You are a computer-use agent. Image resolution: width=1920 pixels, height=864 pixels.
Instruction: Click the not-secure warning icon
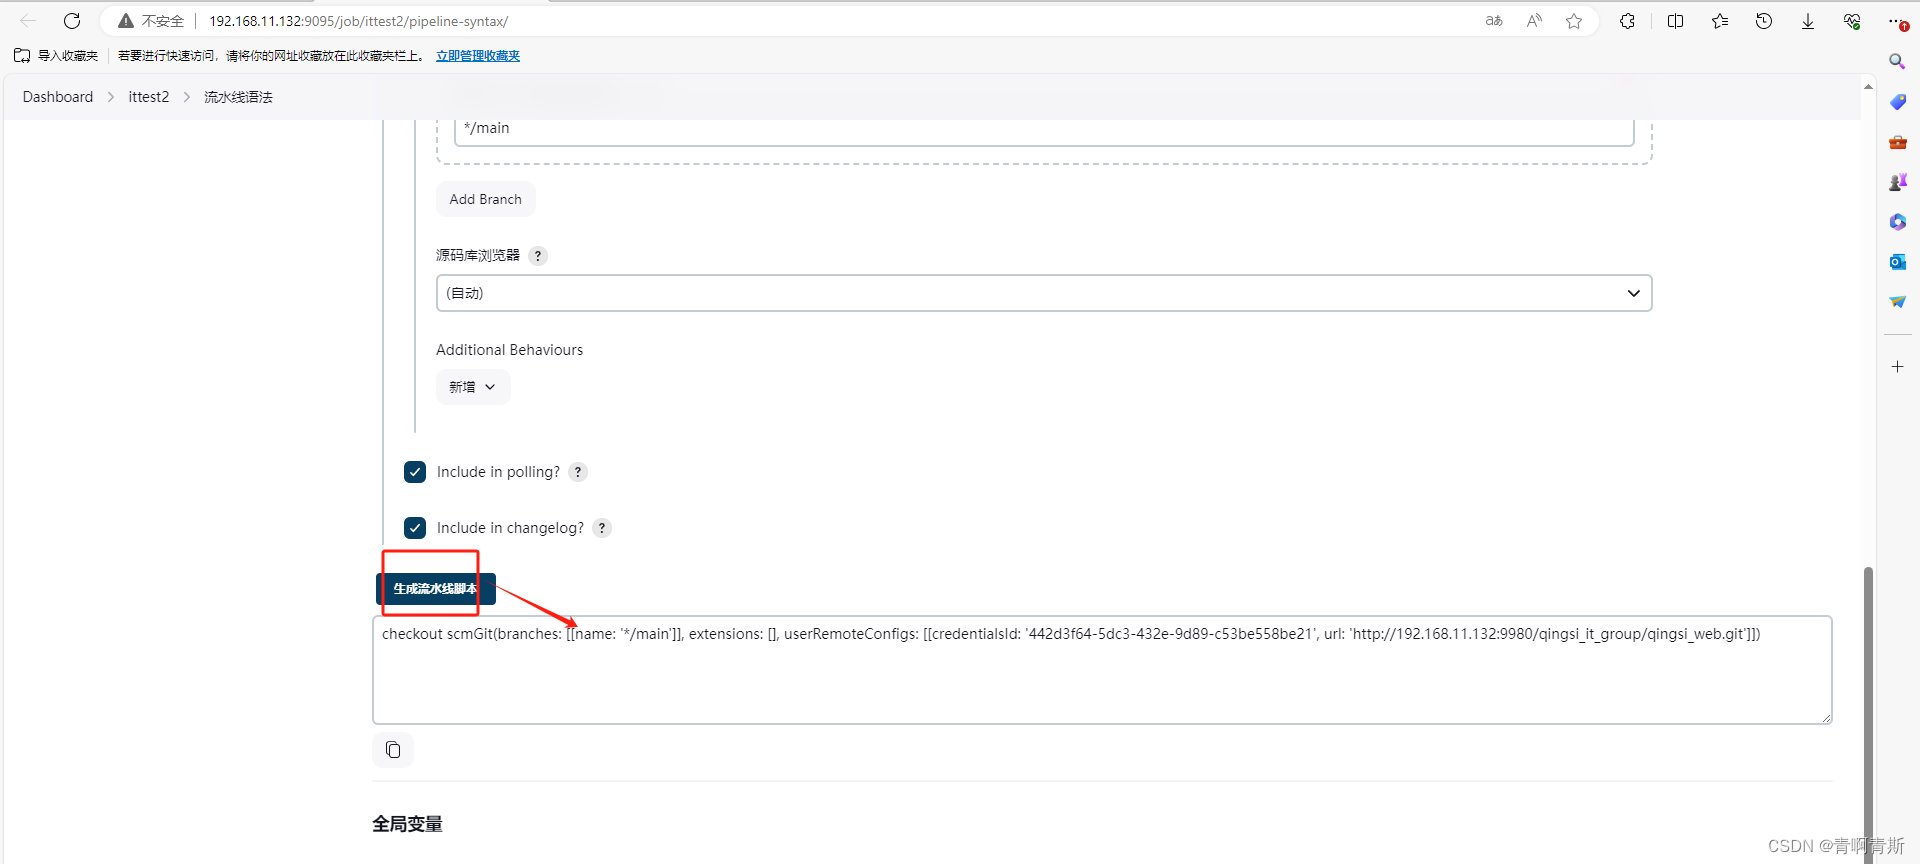click(x=126, y=21)
